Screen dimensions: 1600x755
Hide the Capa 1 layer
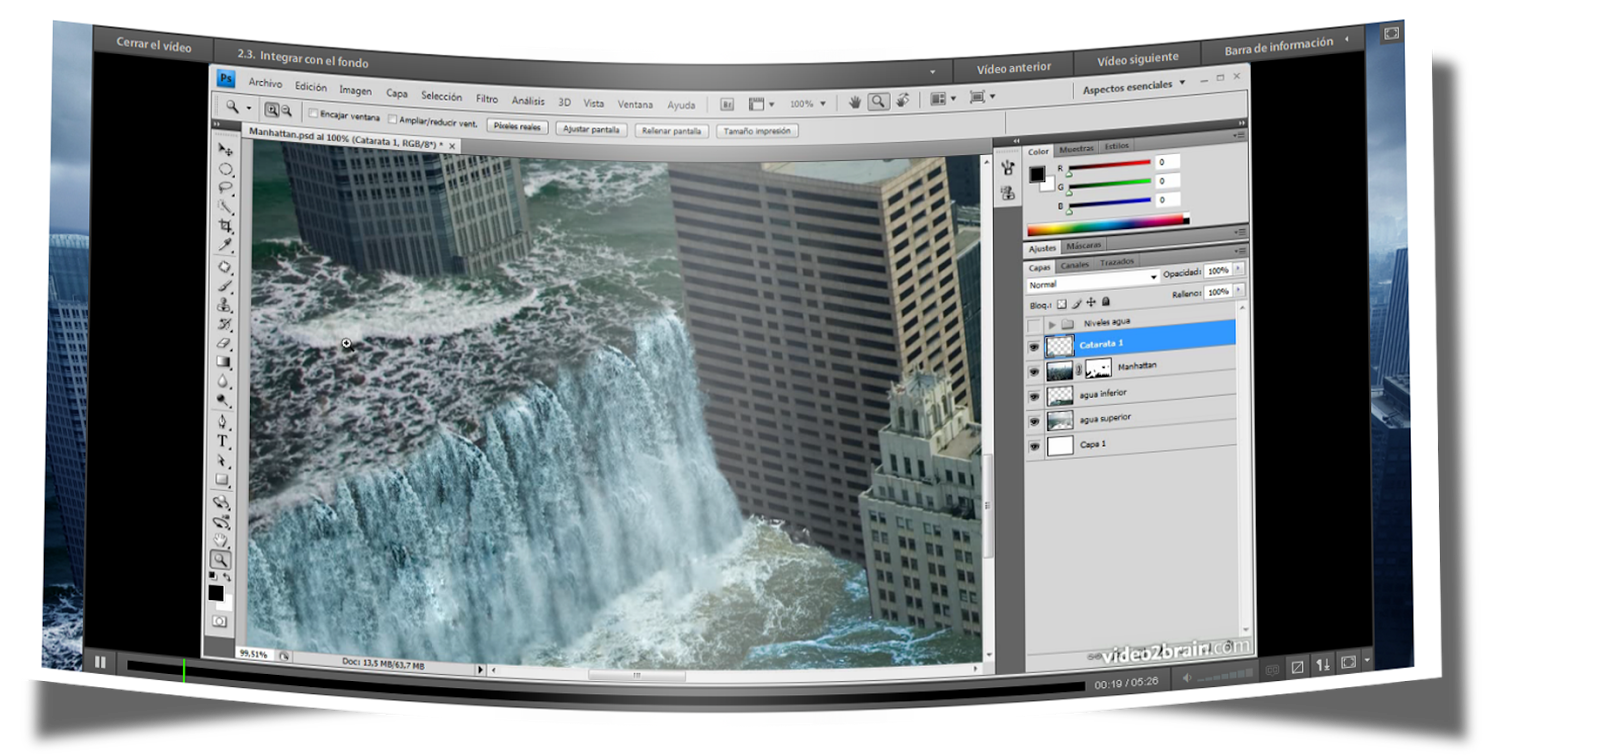coord(1034,446)
